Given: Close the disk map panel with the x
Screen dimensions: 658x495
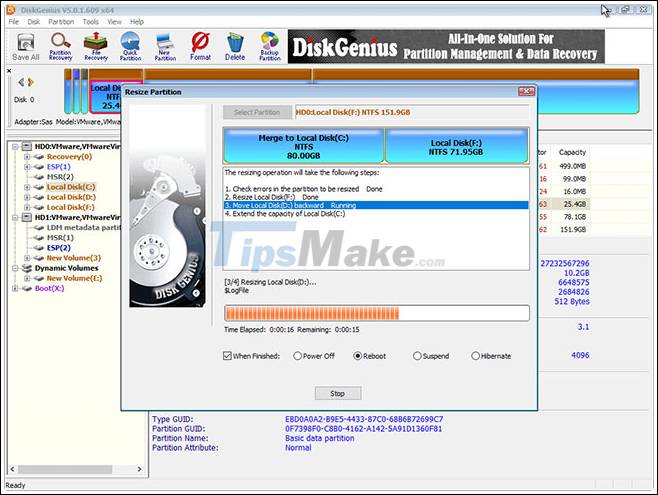Looking at the screenshot, I should click(9, 71).
